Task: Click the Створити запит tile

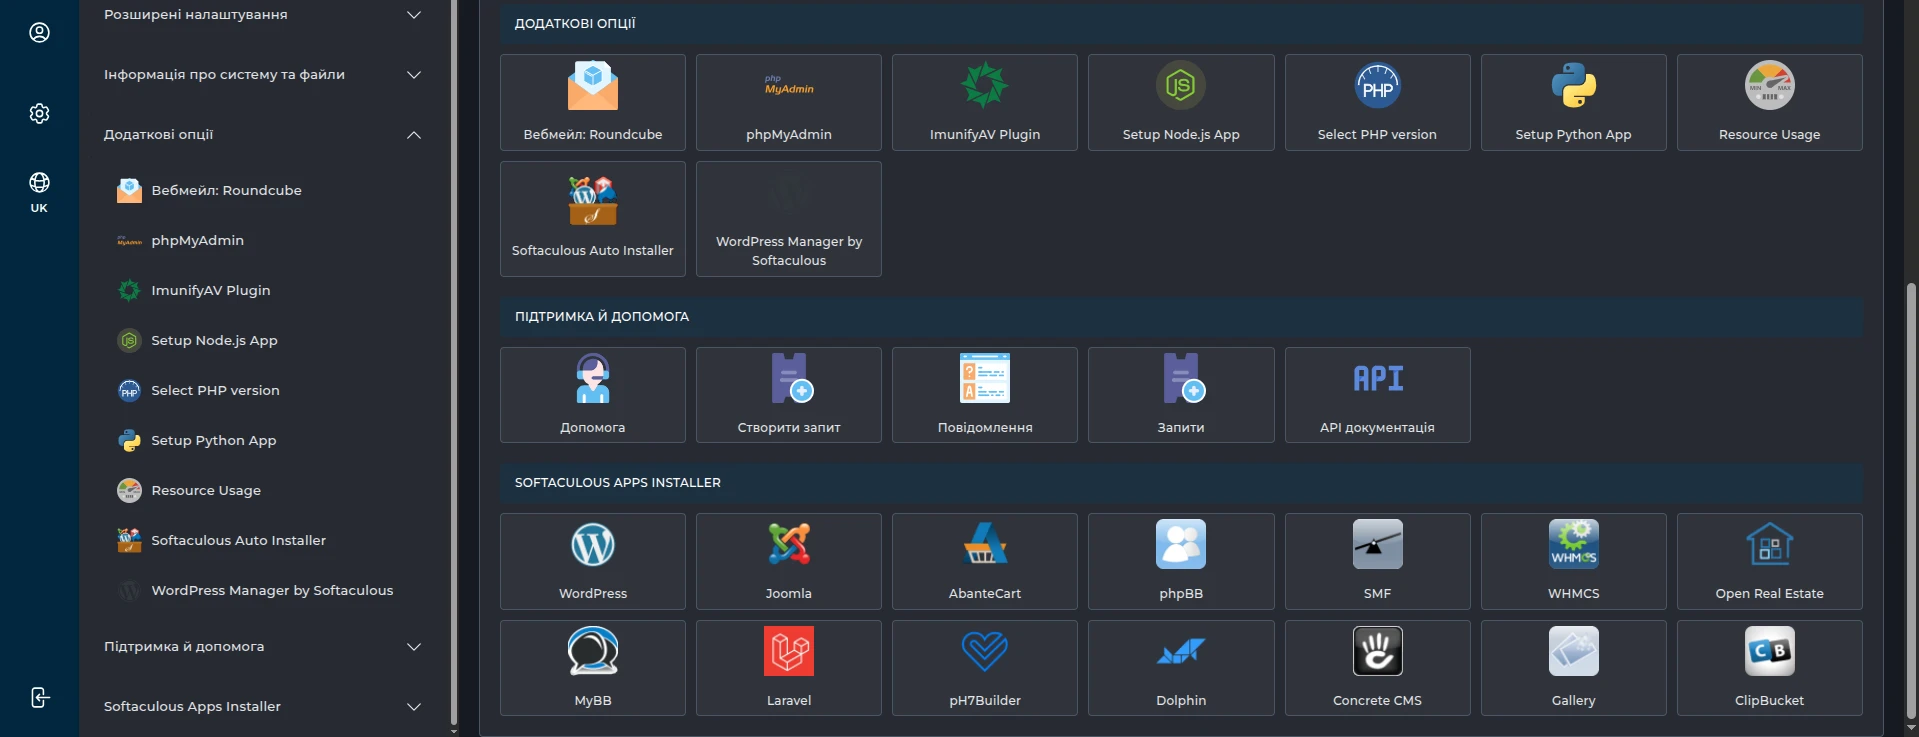Action: (789, 395)
